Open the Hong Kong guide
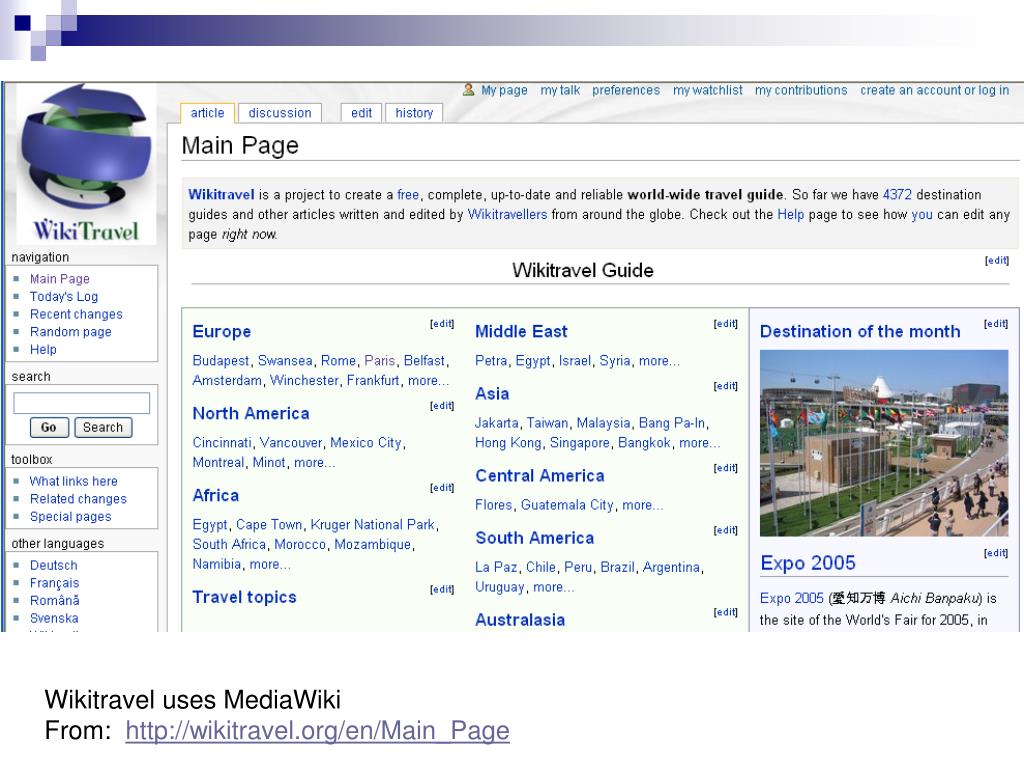 click(508, 443)
